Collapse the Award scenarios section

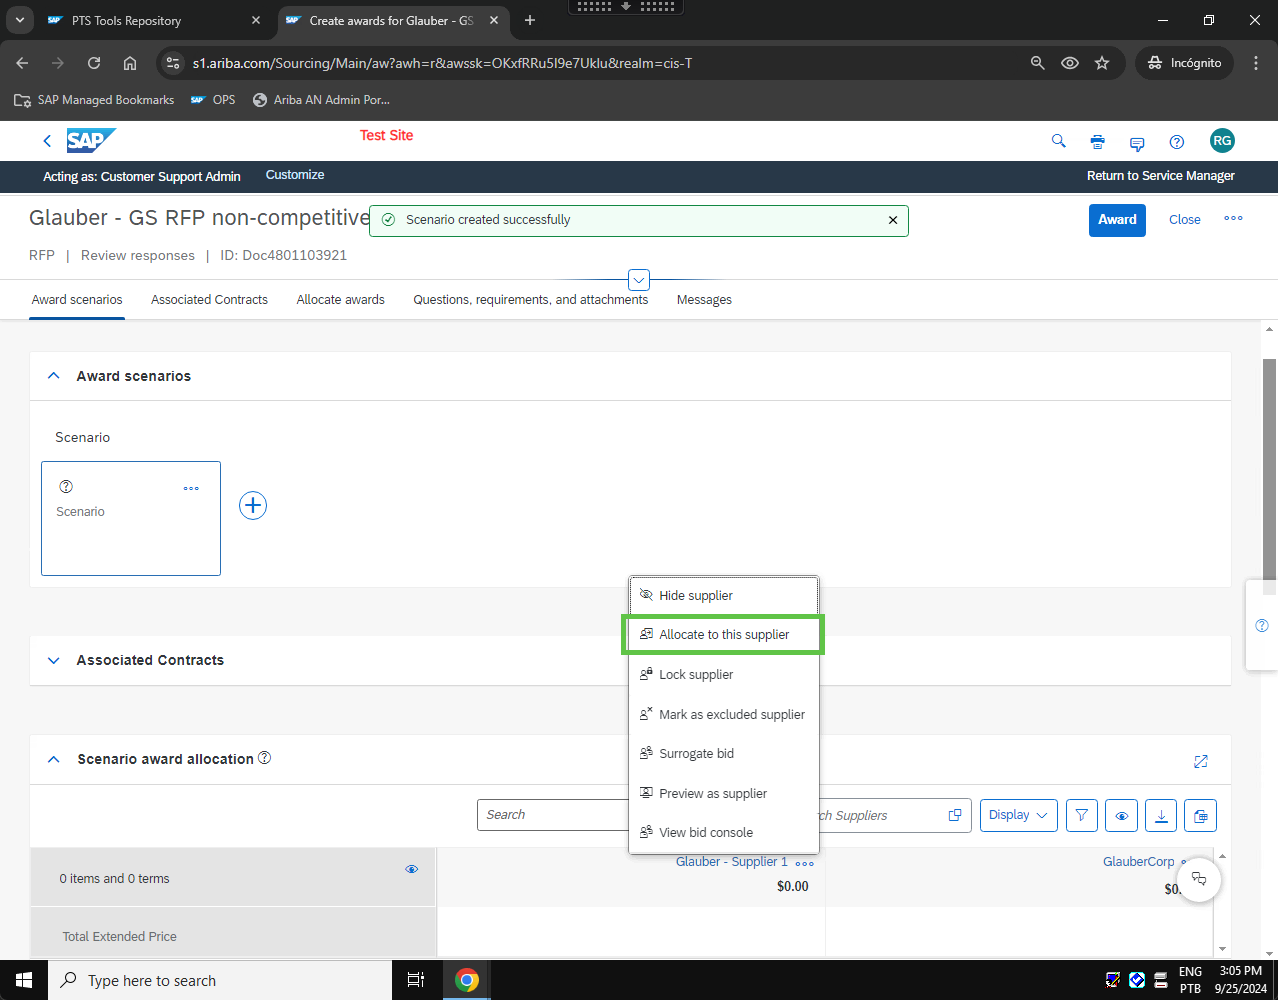pyautogui.click(x=54, y=376)
